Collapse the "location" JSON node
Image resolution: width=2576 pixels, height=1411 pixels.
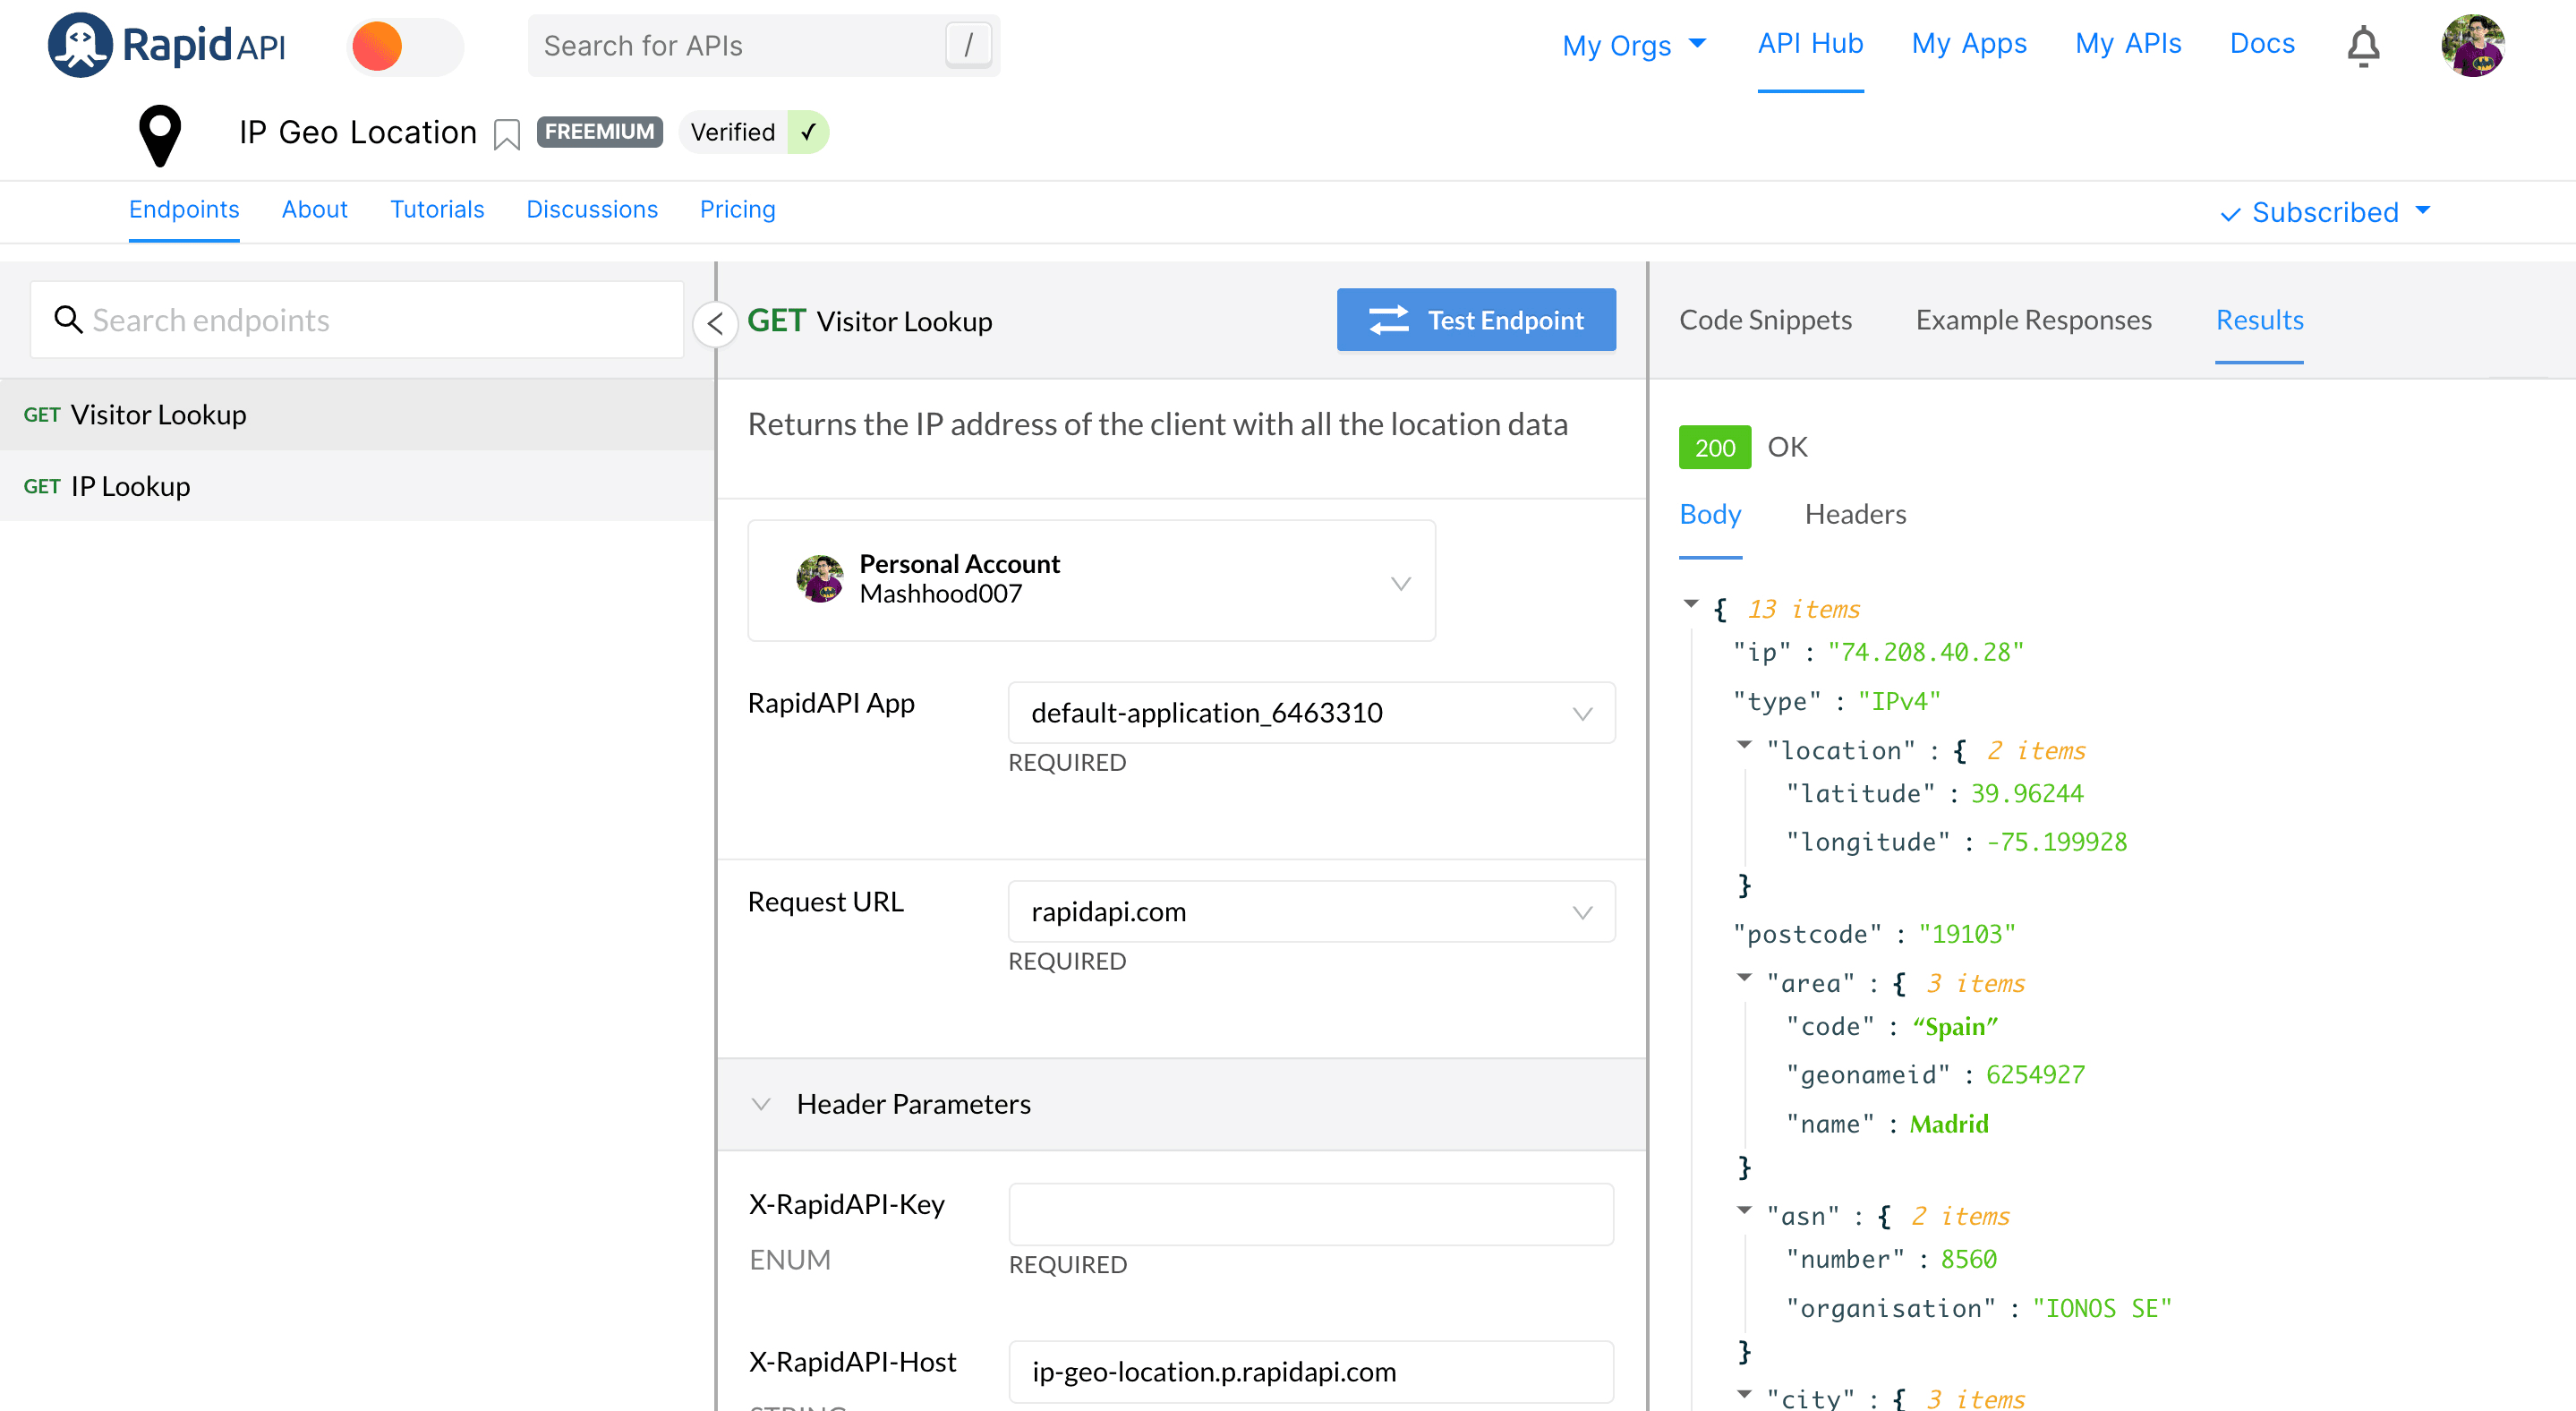[x=1744, y=745]
